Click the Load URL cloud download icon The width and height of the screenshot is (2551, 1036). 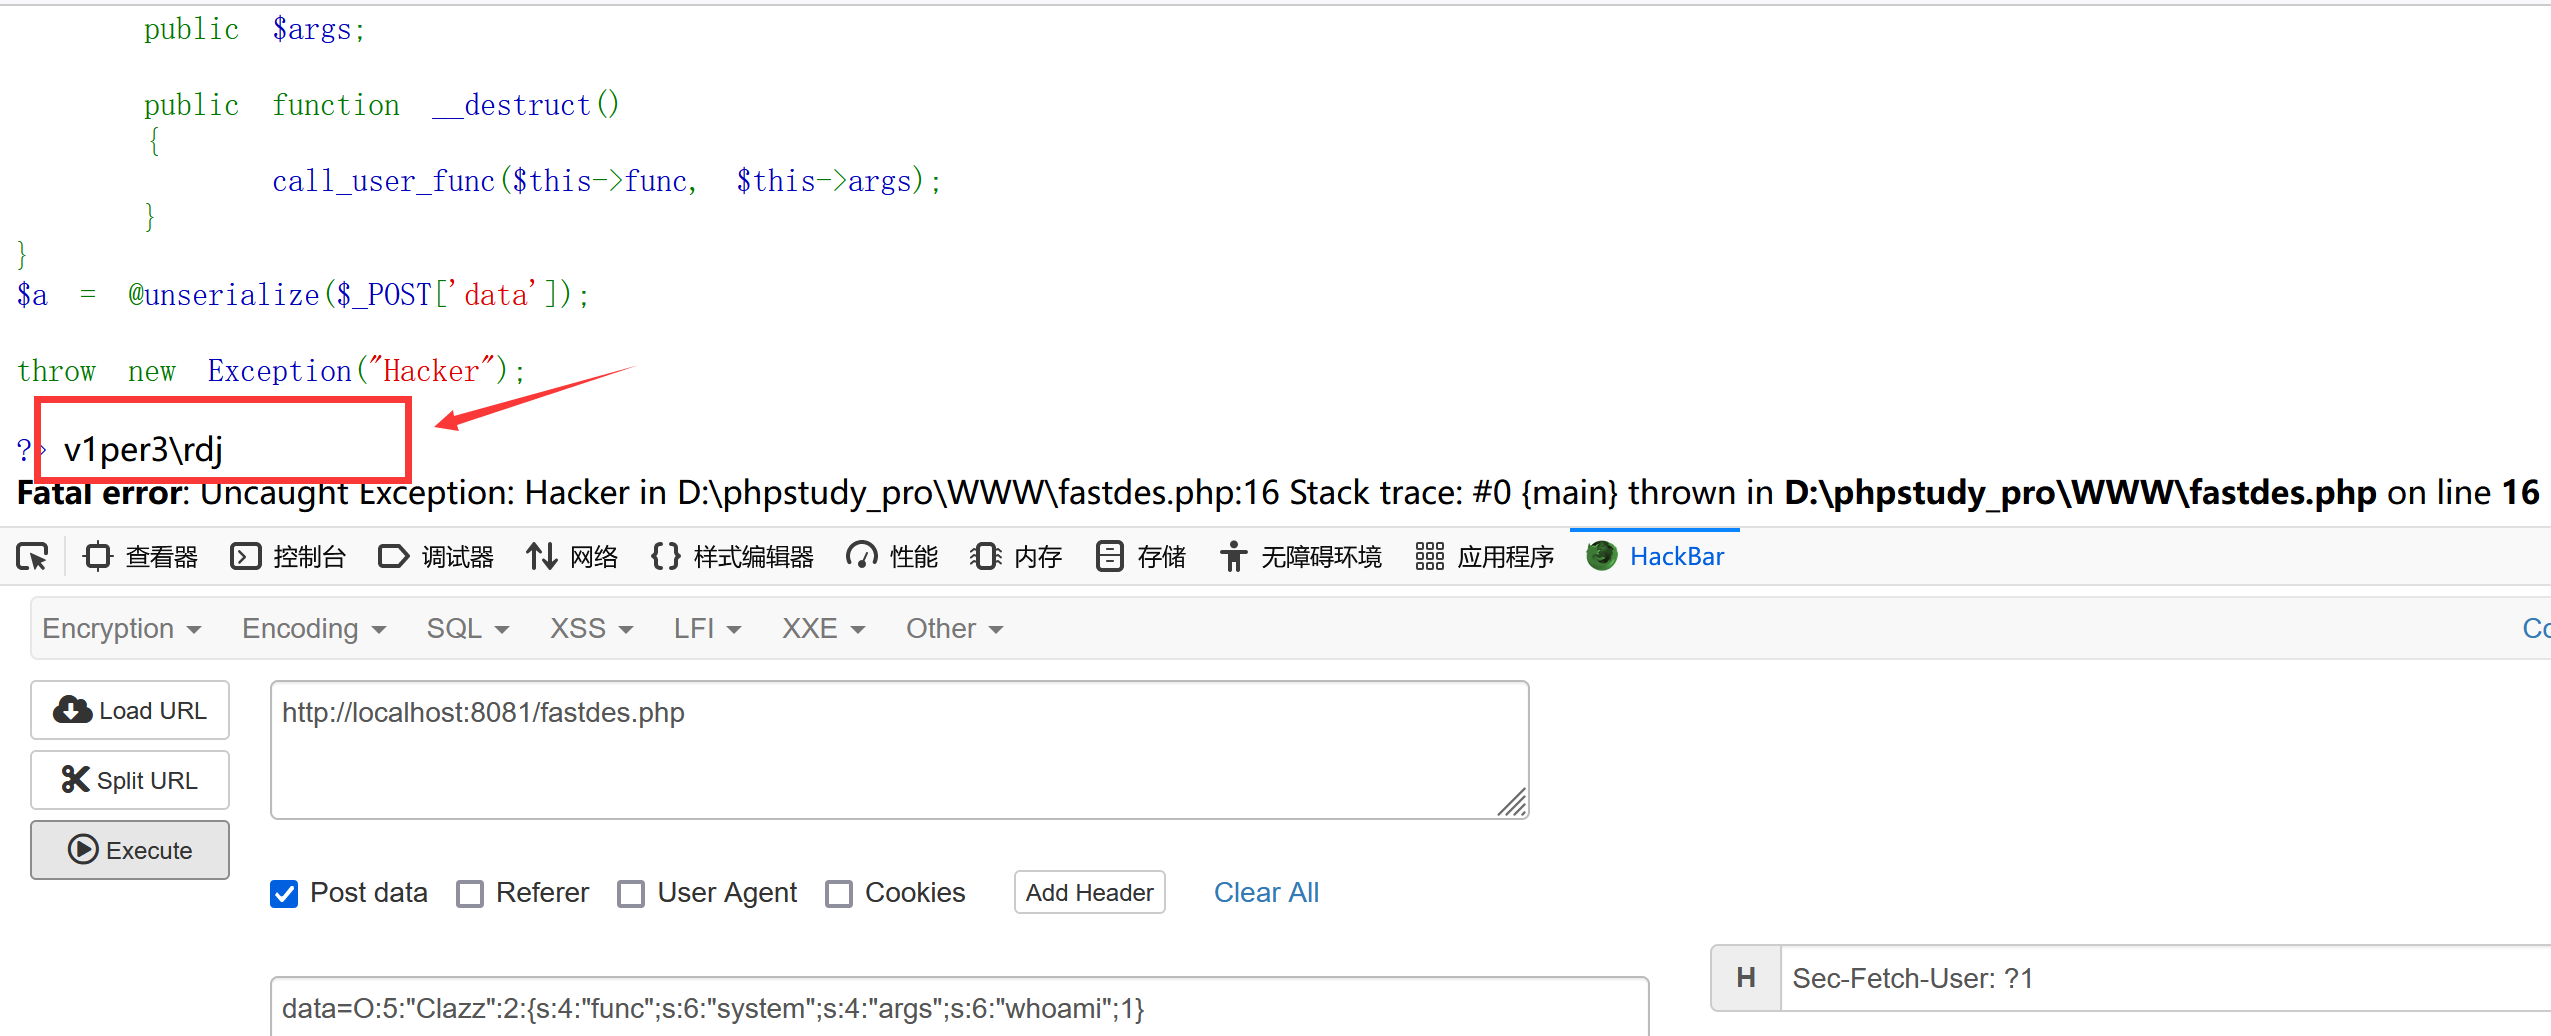[x=72, y=710]
